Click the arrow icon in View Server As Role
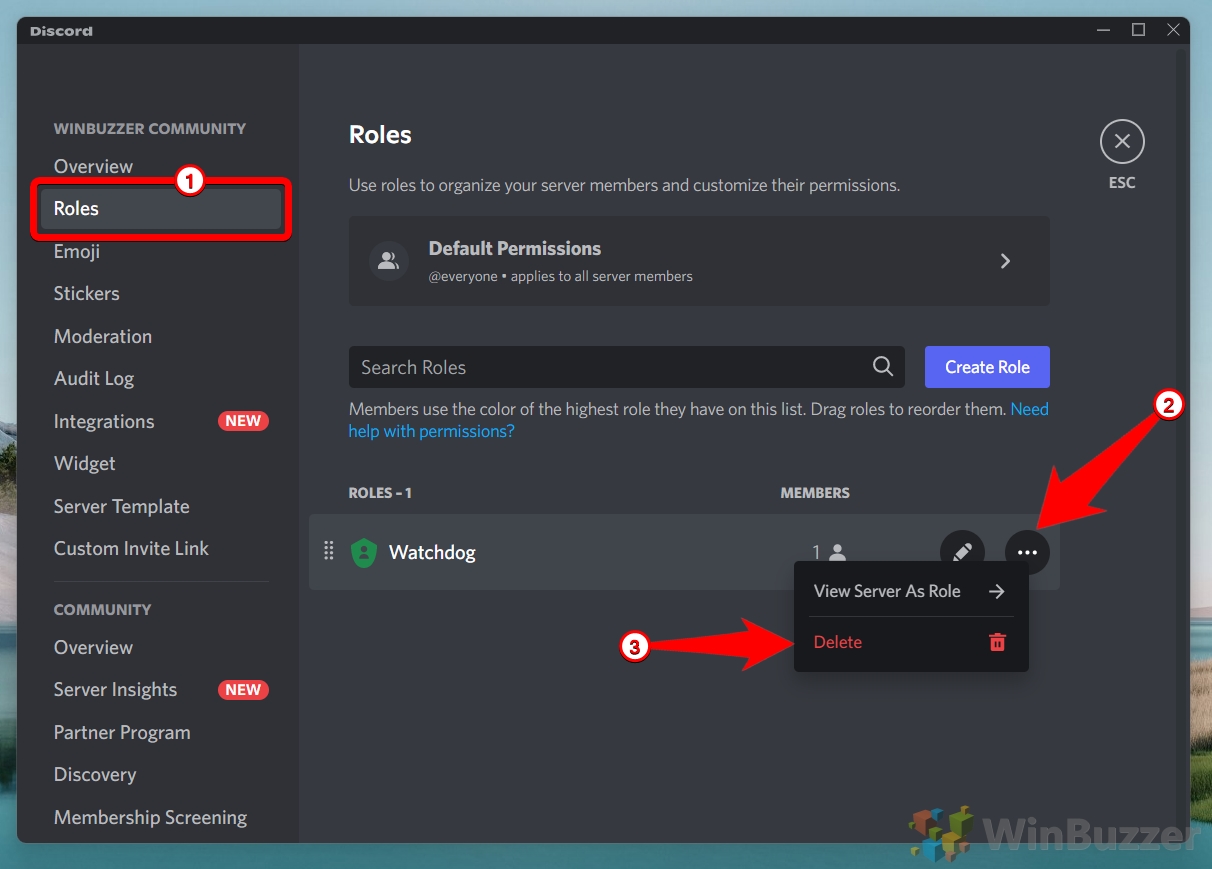 click(996, 591)
